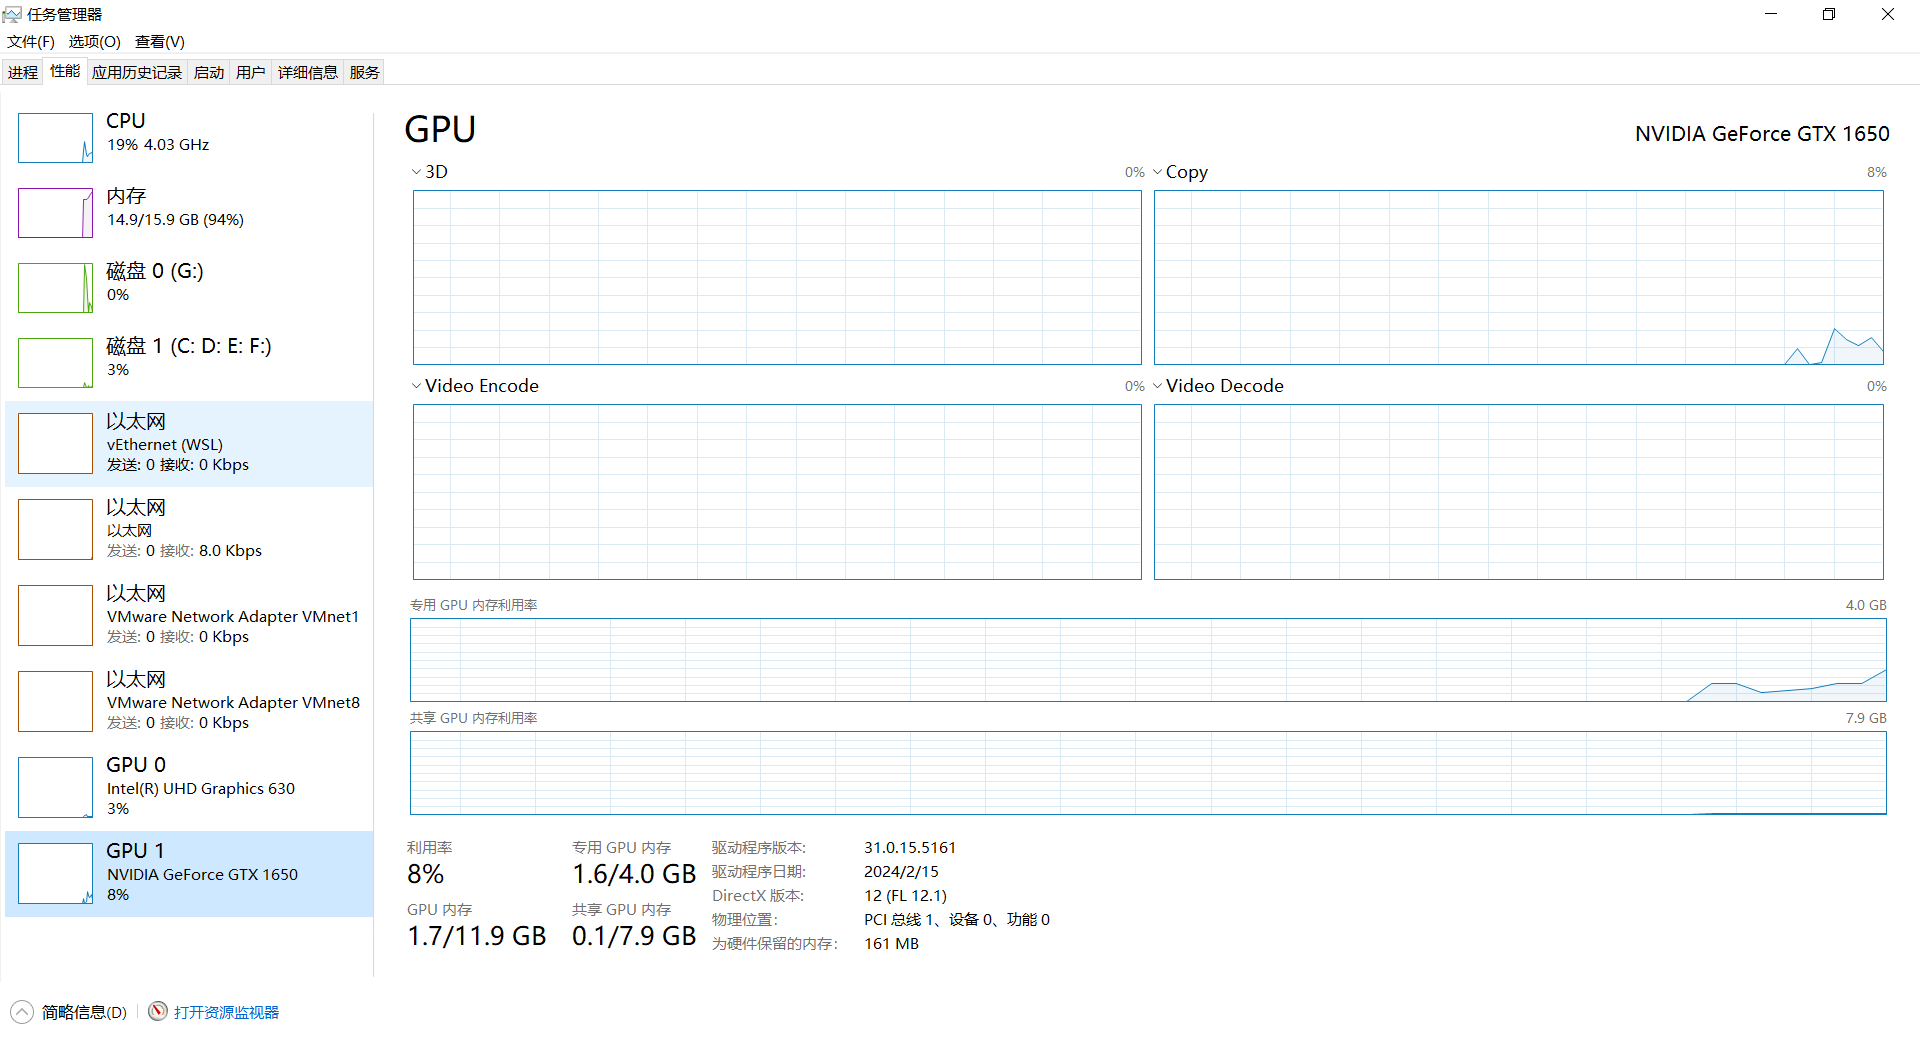Click the dedicated GPU memory value 1.6/4.0 GB
Screen dimensions: 1920x1042
pos(634,874)
